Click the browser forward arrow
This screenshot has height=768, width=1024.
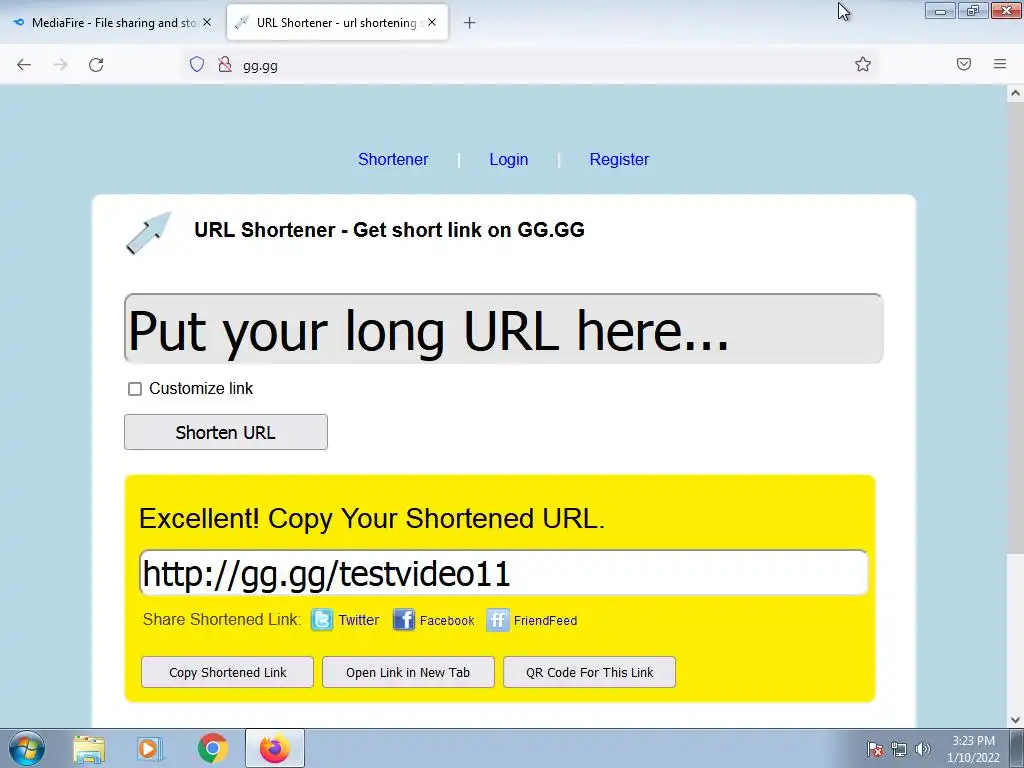point(60,65)
